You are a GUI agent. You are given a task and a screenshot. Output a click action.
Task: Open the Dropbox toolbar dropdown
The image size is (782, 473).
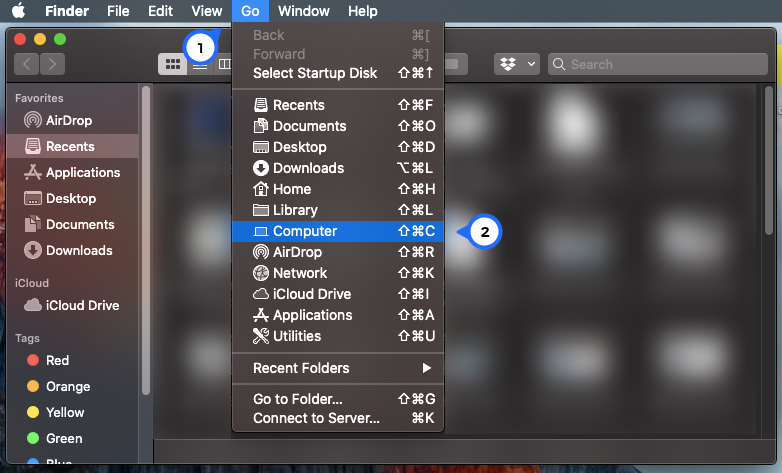(x=517, y=64)
